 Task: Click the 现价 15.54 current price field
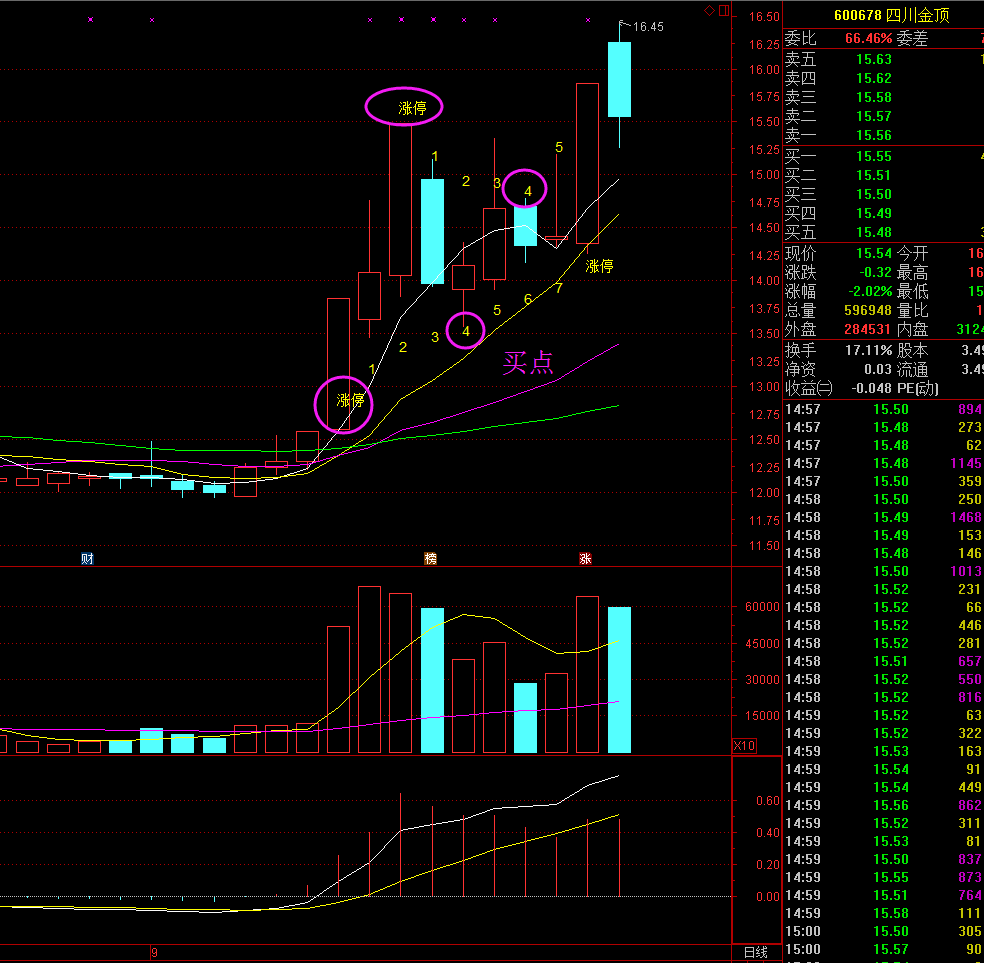(x=868, y=254)
